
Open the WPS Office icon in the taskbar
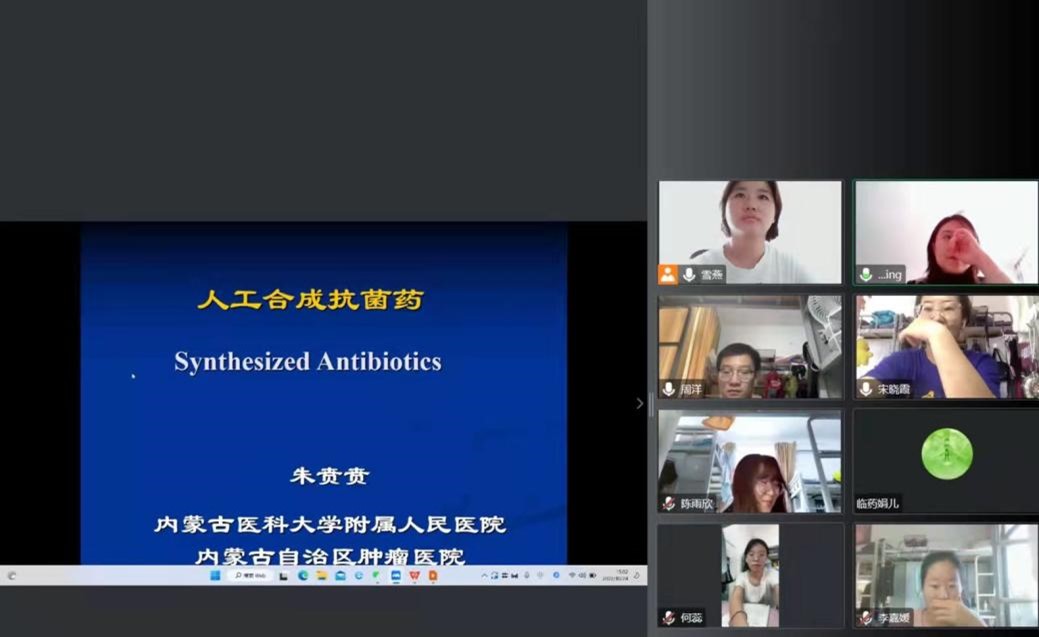[x=414, y=576]
